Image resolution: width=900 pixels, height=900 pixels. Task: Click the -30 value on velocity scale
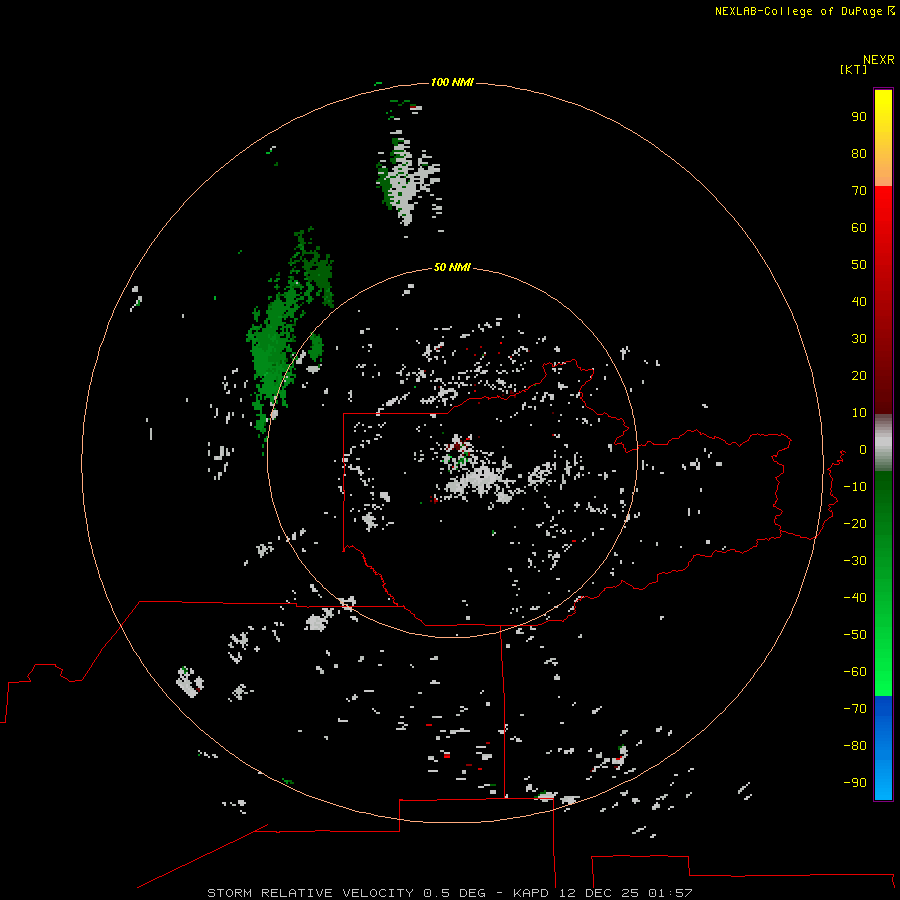(x=855, y=561)
